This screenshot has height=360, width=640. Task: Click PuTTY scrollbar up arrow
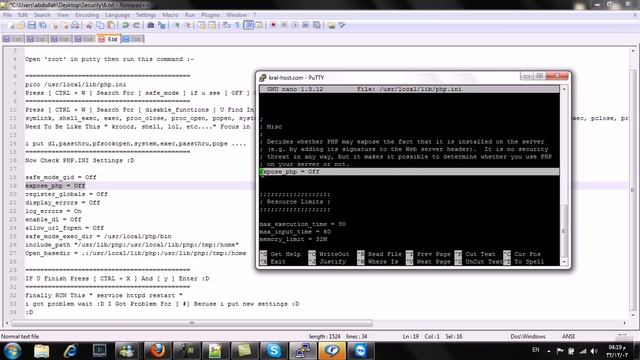[x=564, y=89]
